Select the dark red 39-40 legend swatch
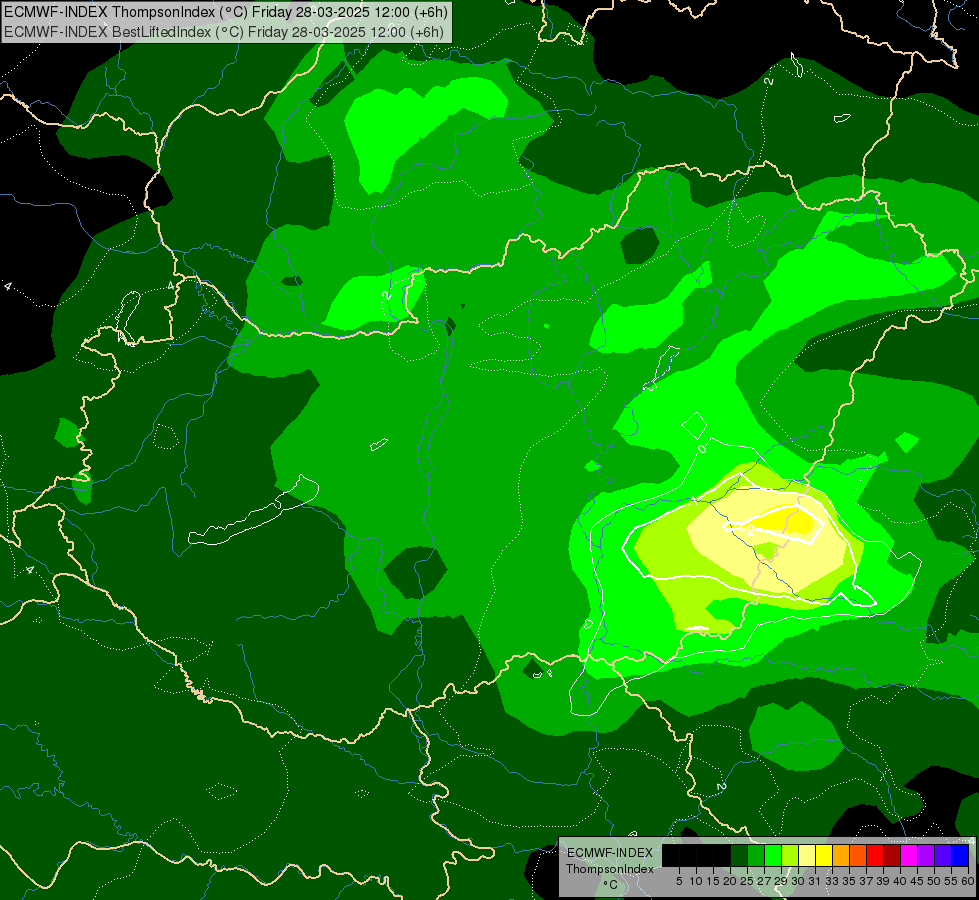This screenshot has height=900, width=979. point(892,855)
